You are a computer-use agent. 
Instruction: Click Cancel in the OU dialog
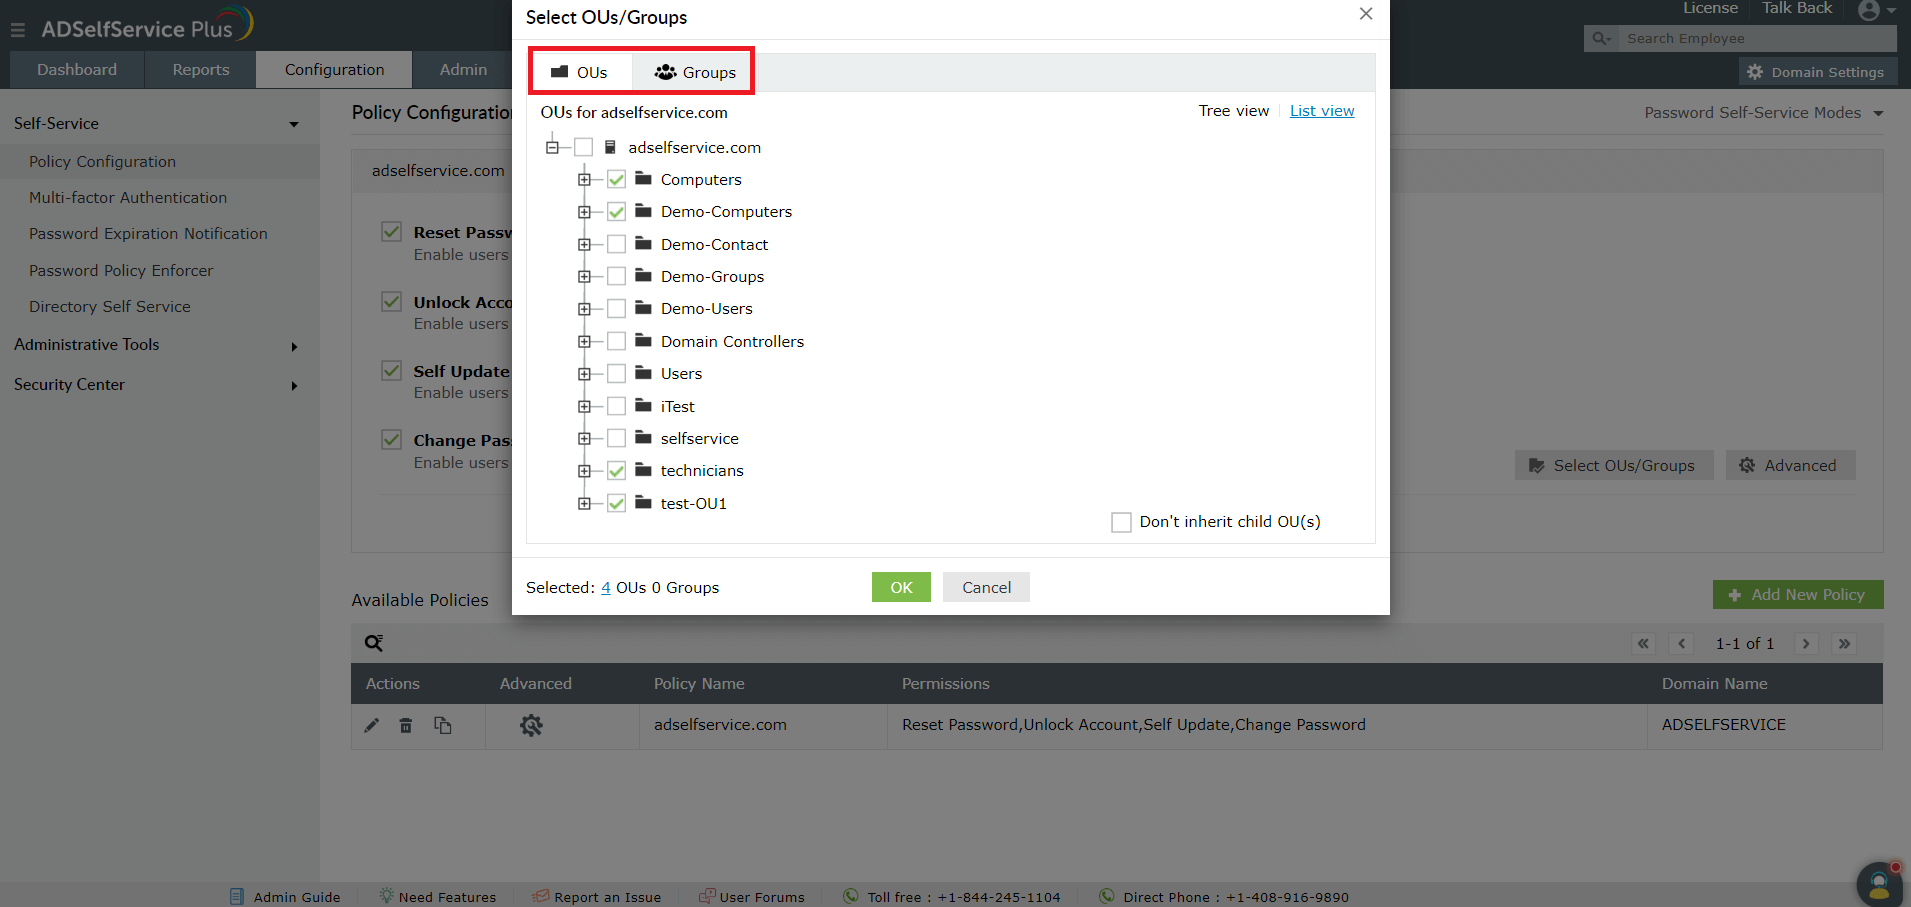coord(986,587)
